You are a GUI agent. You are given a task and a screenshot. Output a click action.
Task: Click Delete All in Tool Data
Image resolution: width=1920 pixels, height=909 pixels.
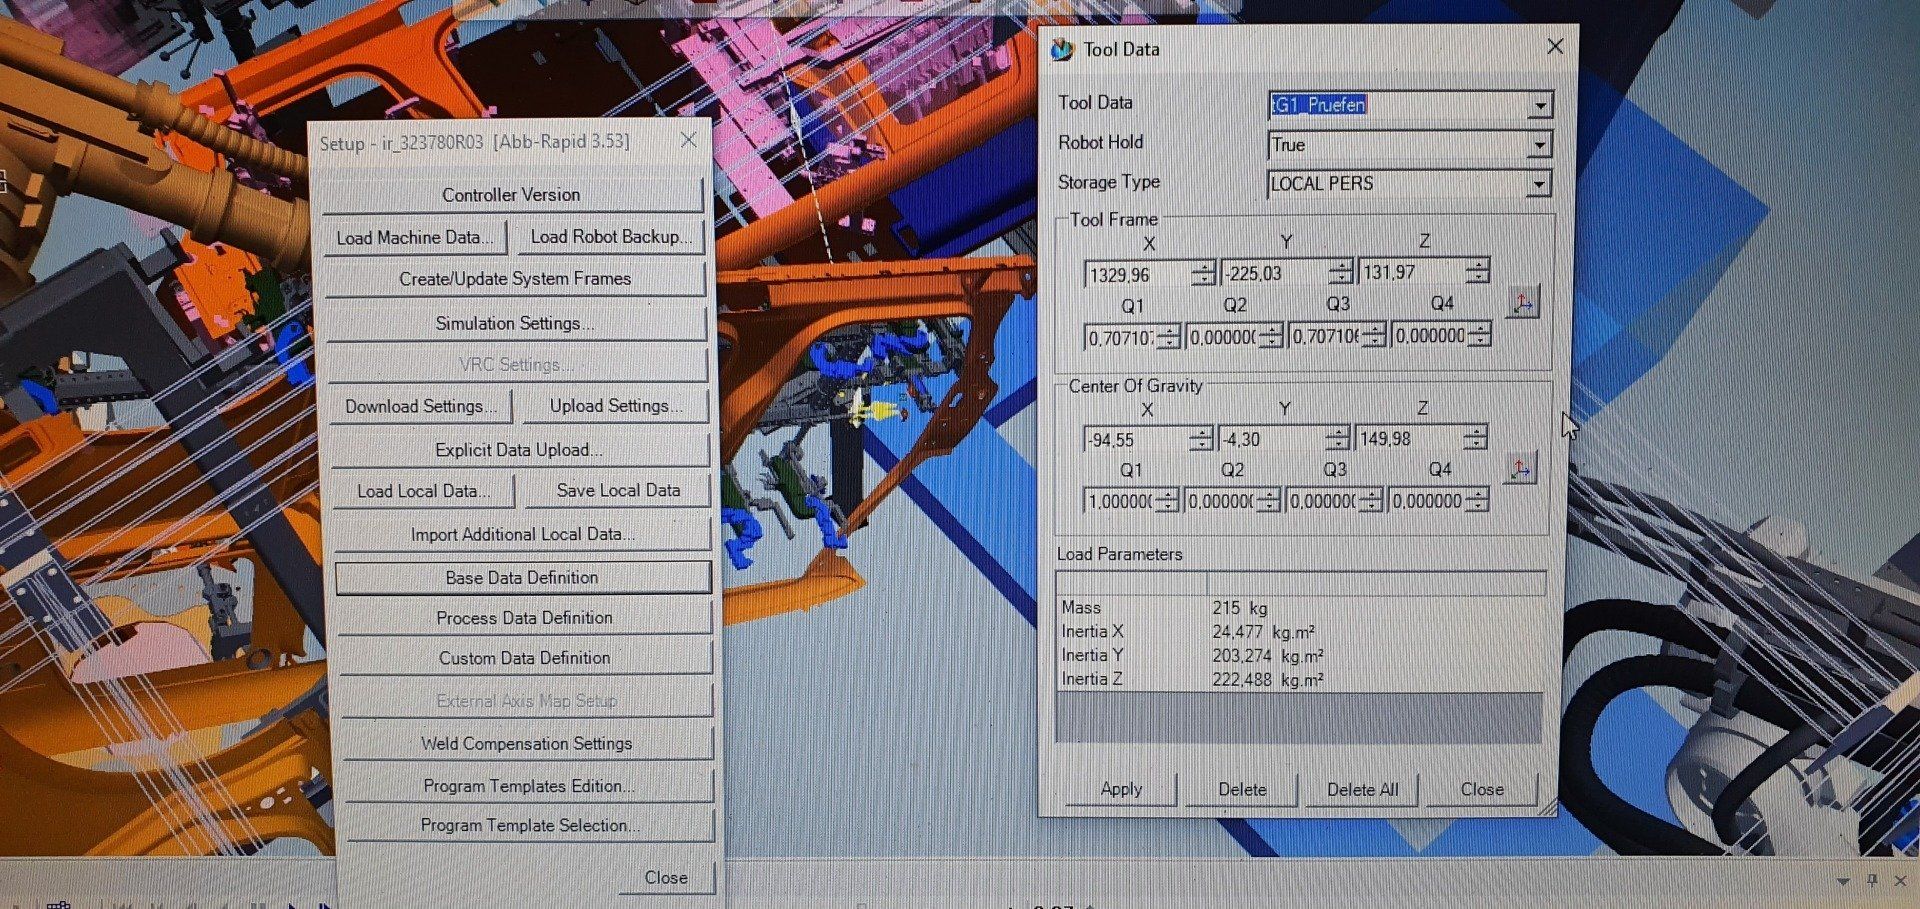(x=1362, y=789)
